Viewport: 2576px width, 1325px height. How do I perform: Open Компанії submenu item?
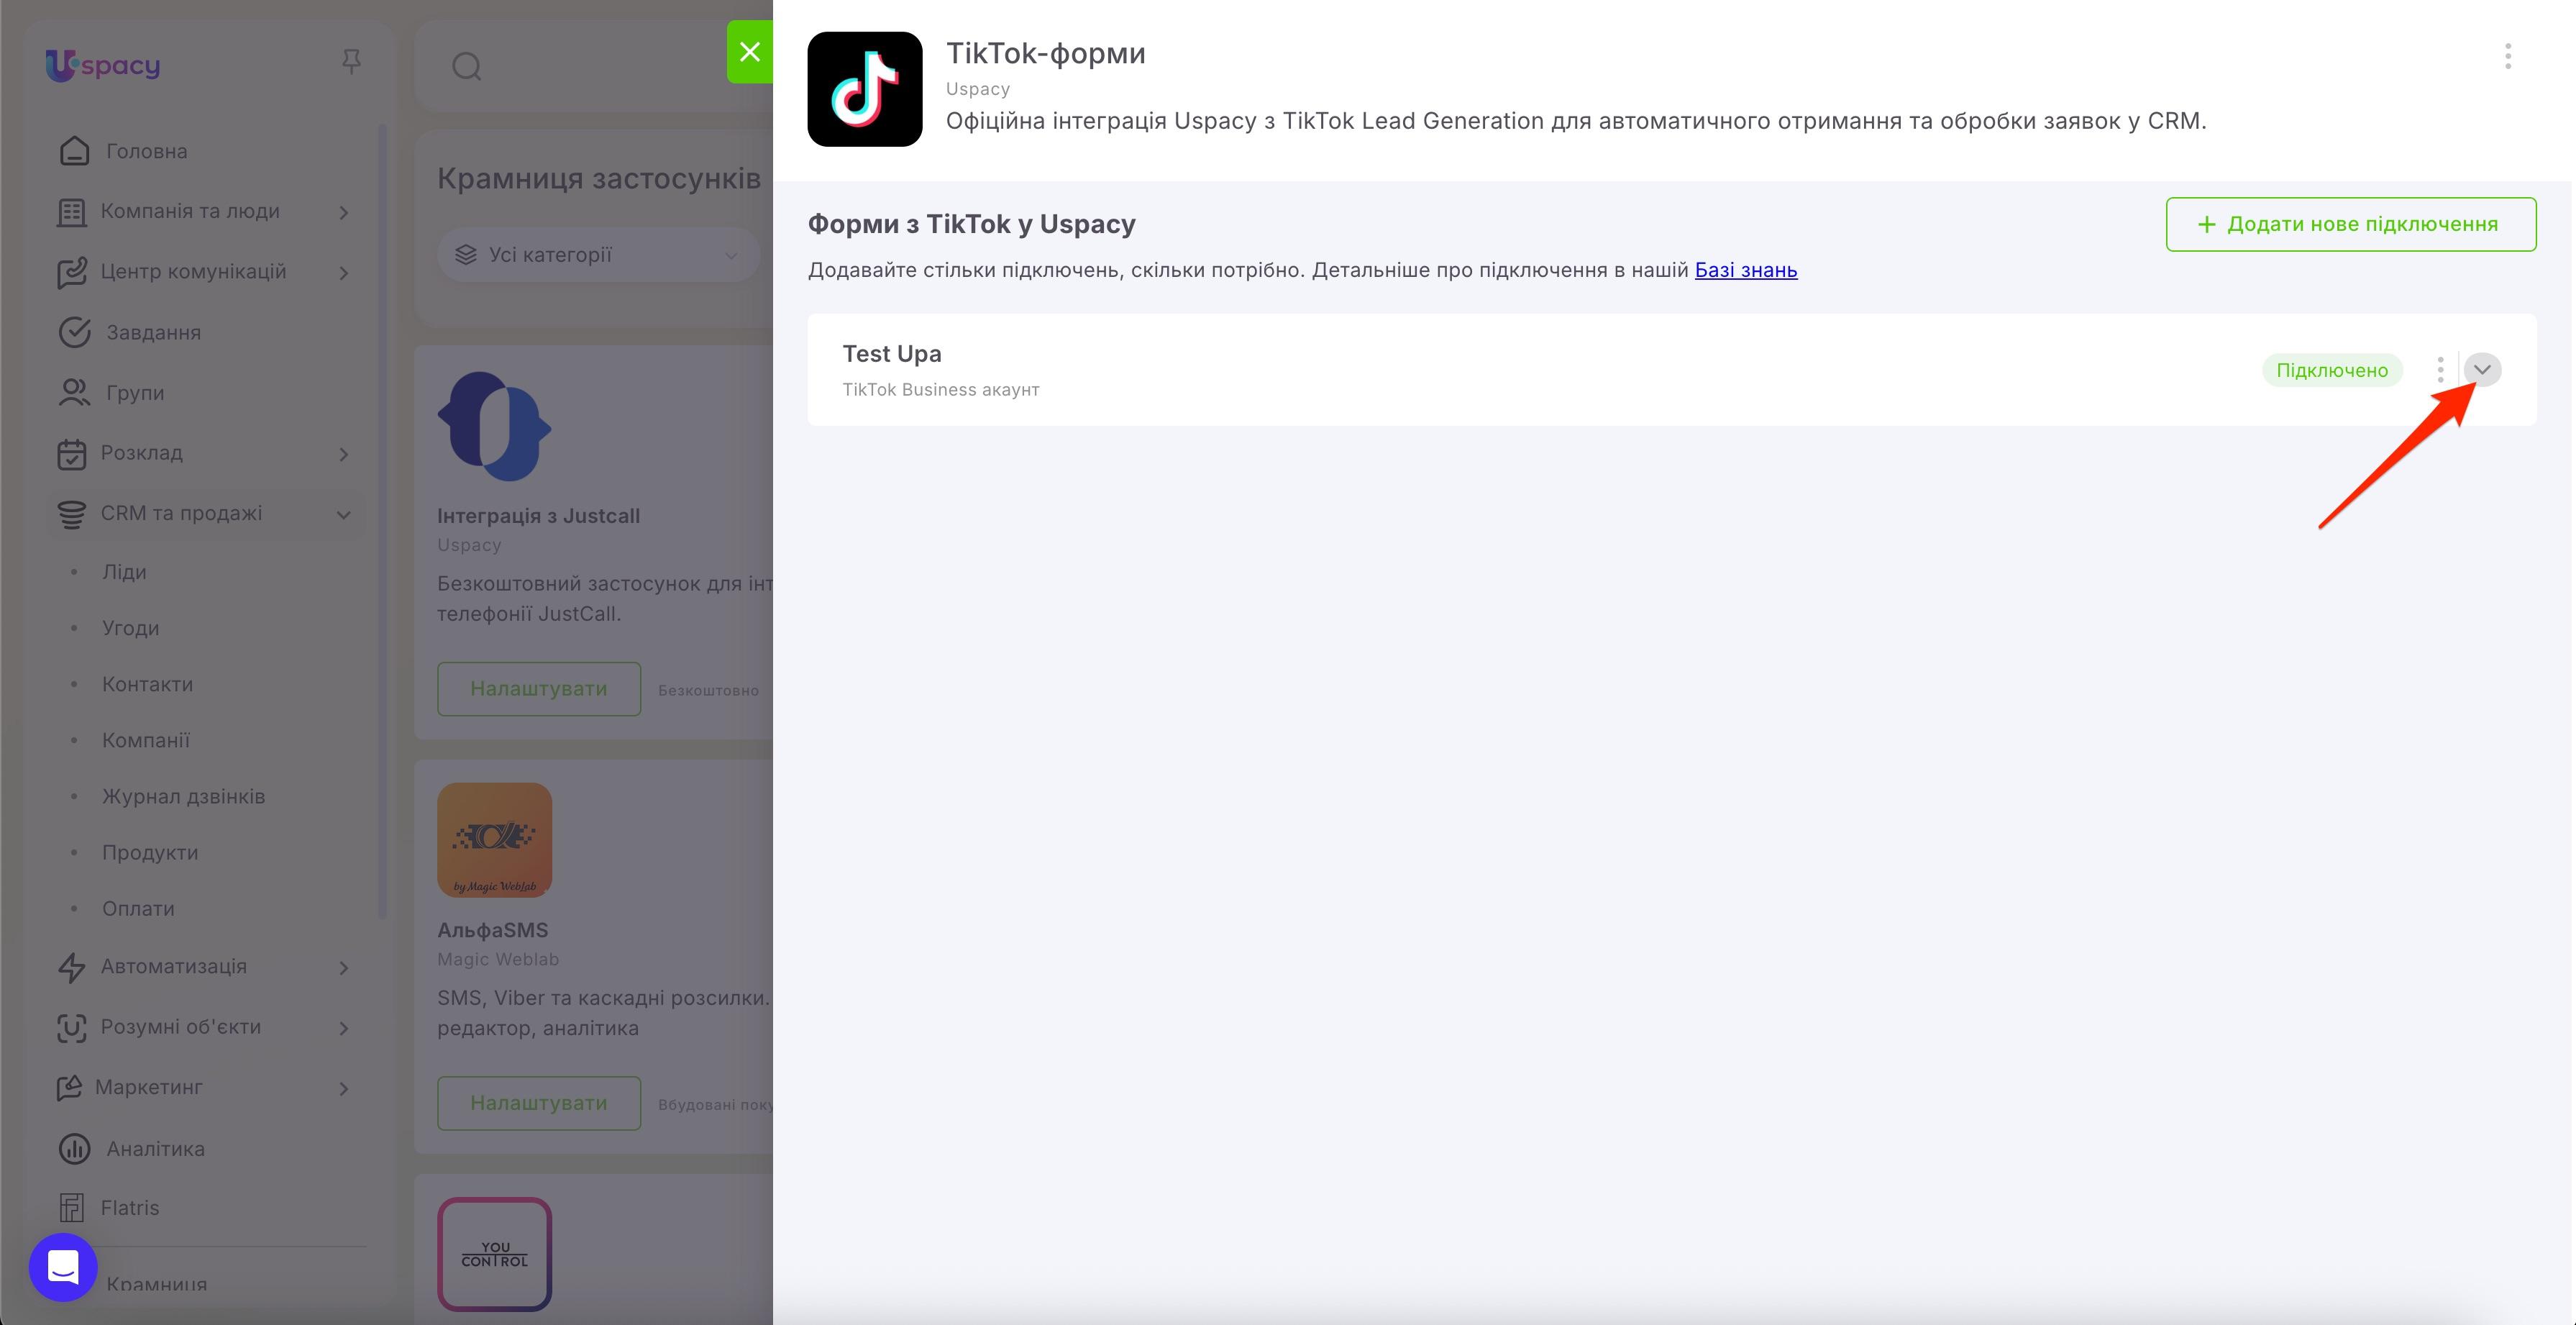146,740
